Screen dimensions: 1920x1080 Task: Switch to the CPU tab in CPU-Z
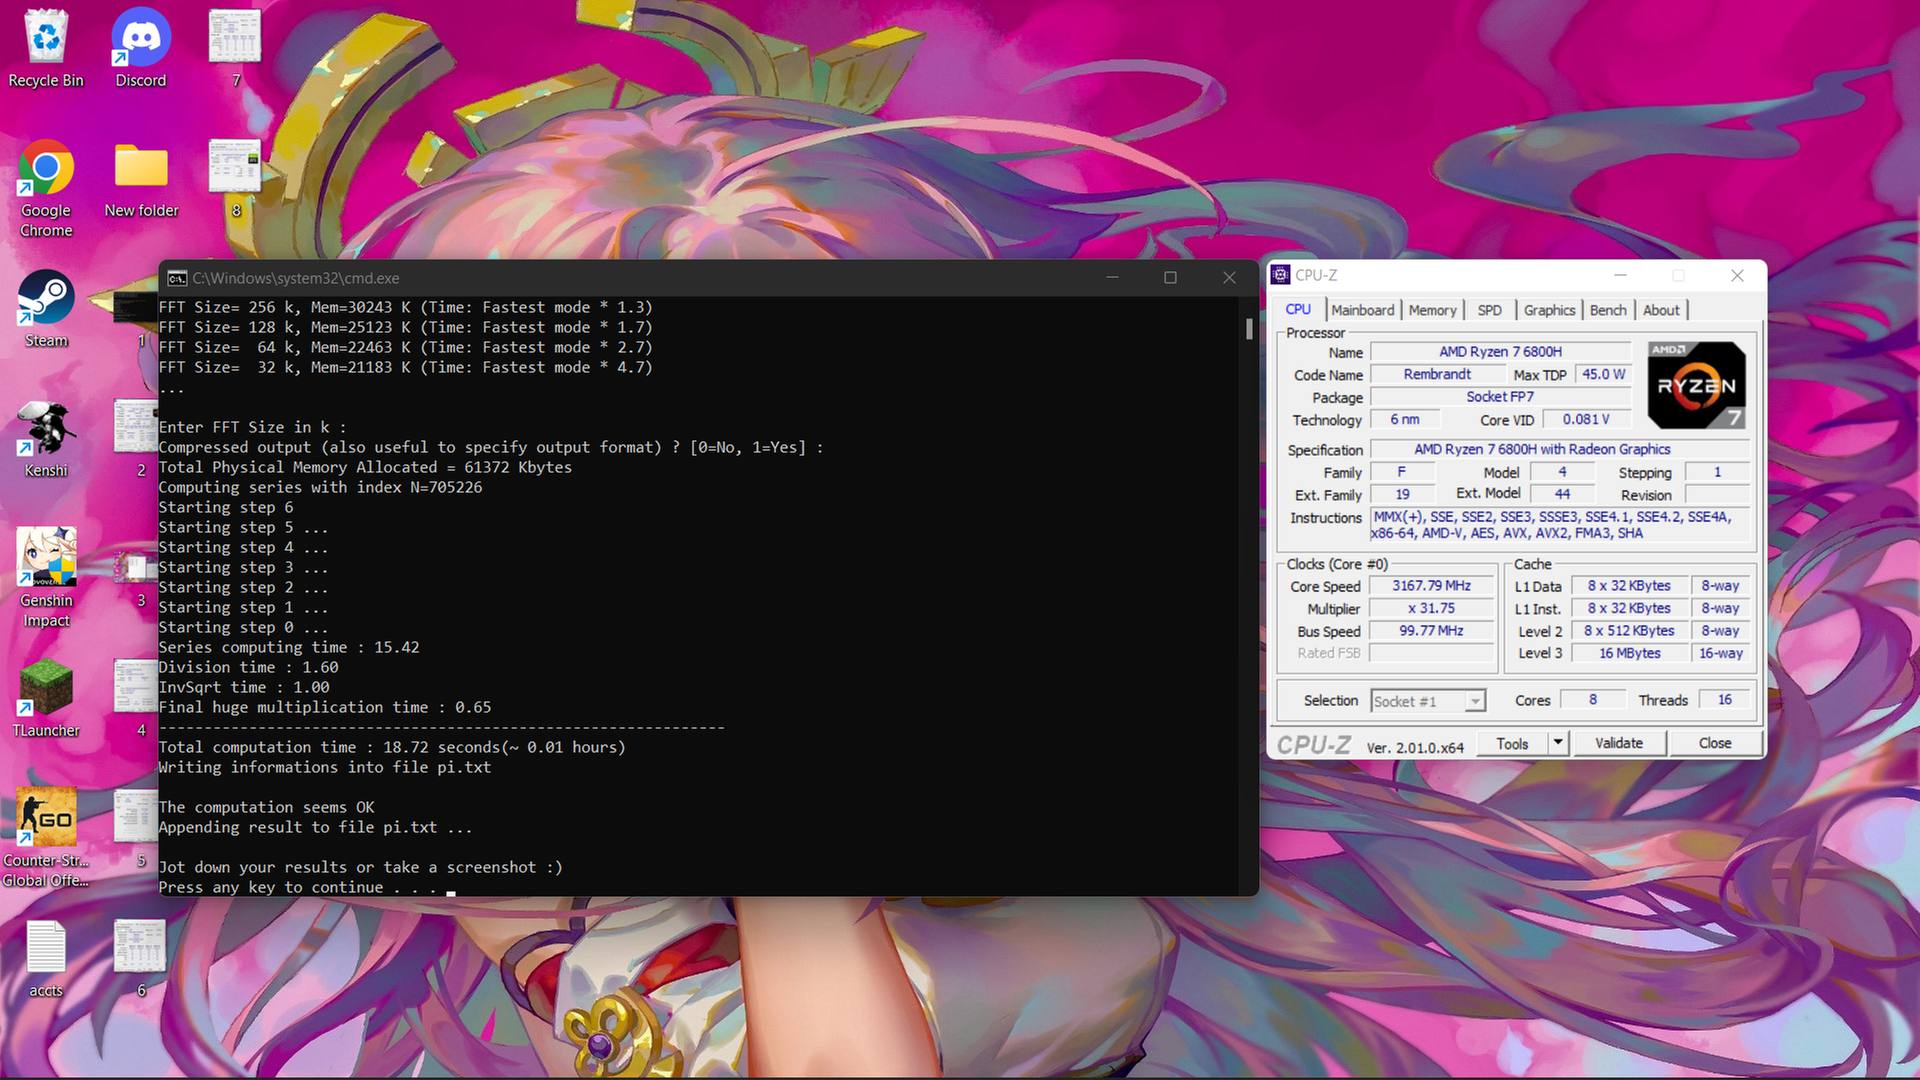click(1298, 310)
